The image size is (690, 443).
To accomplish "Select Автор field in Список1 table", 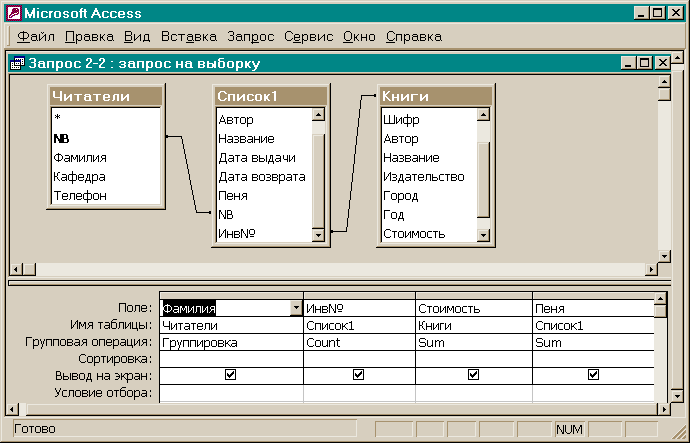I will point(264,120).
